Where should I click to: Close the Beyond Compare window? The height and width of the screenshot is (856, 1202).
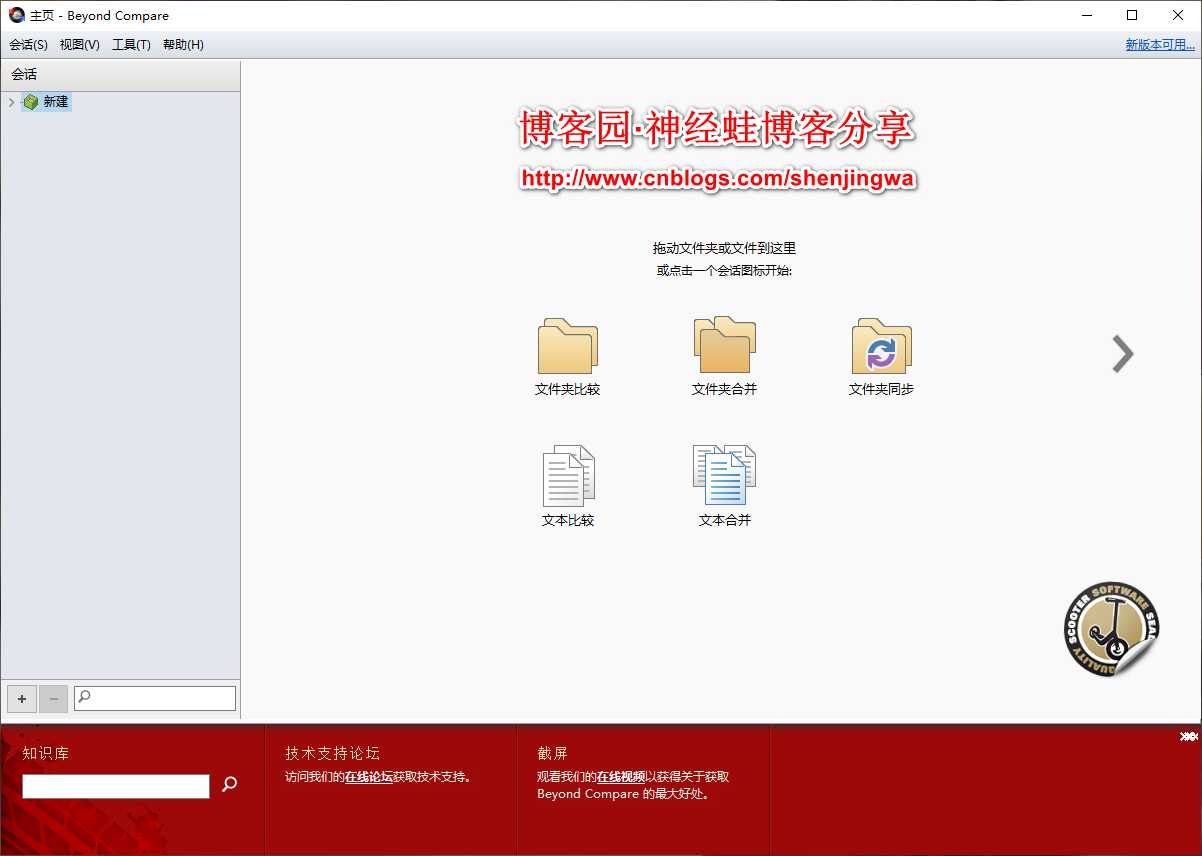pos(1178,15)
